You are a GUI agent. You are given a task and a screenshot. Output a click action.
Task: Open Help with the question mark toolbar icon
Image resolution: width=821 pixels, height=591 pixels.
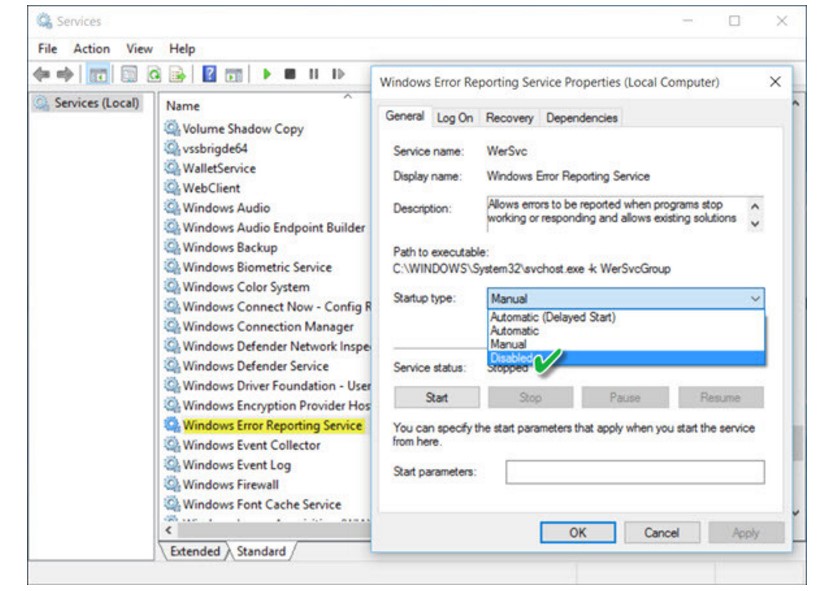209,74
